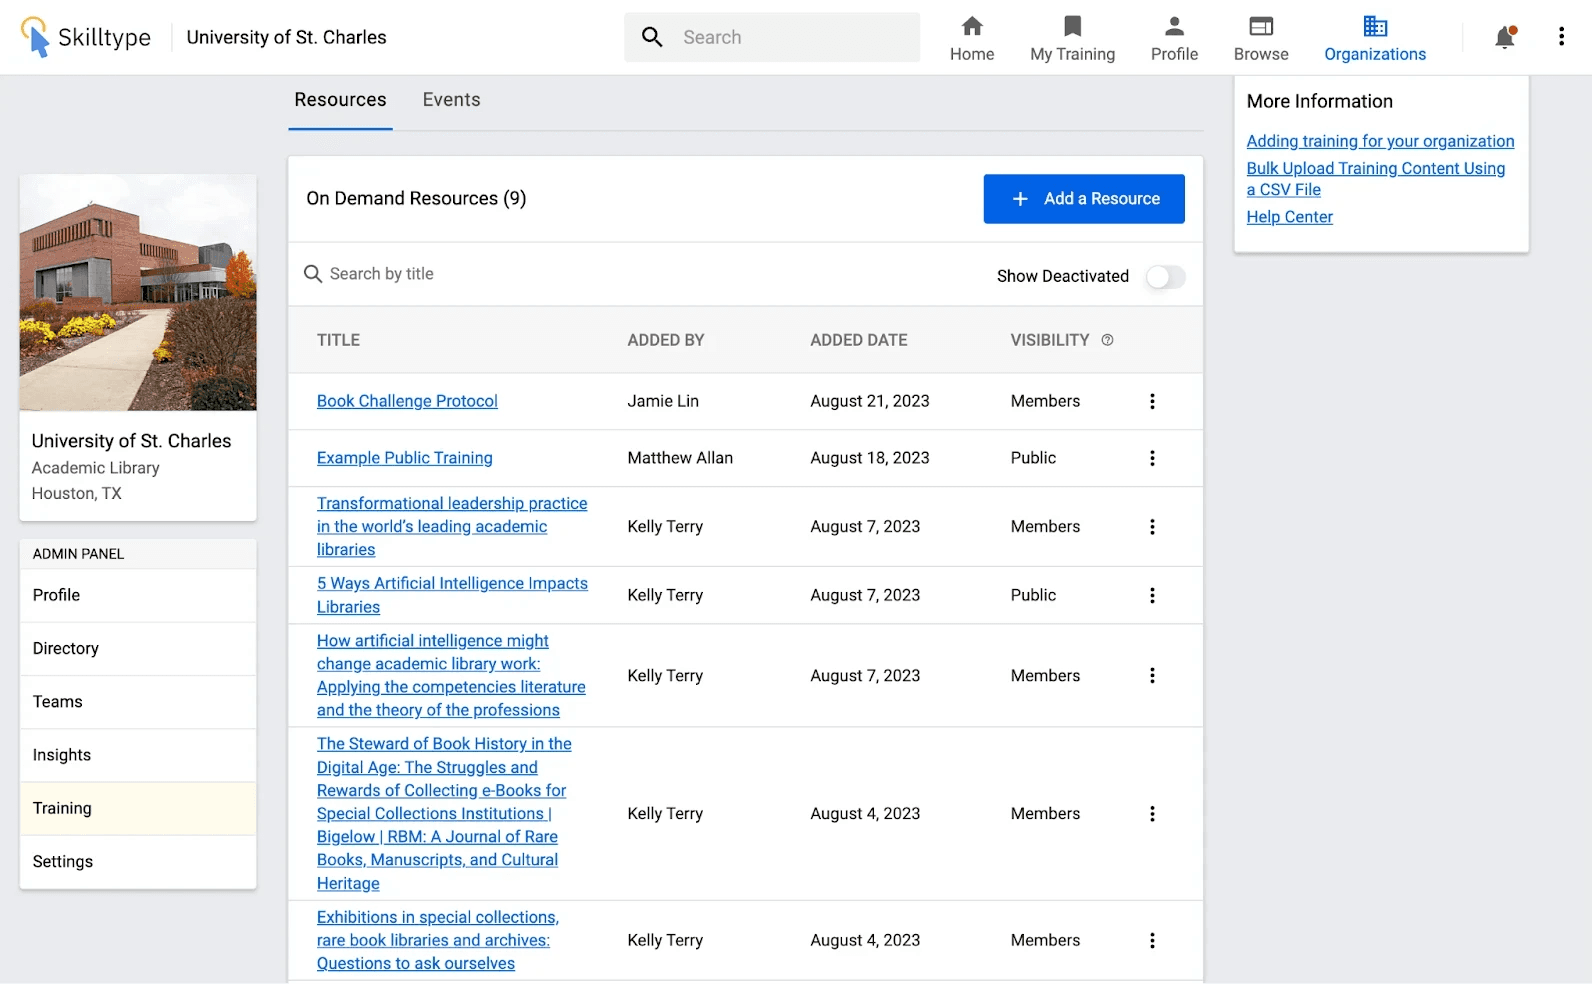Toggle the Show Deactivated switch
Image resolution: width=1592 pixels, height=984 pixels.
[x=1165, y=277]
